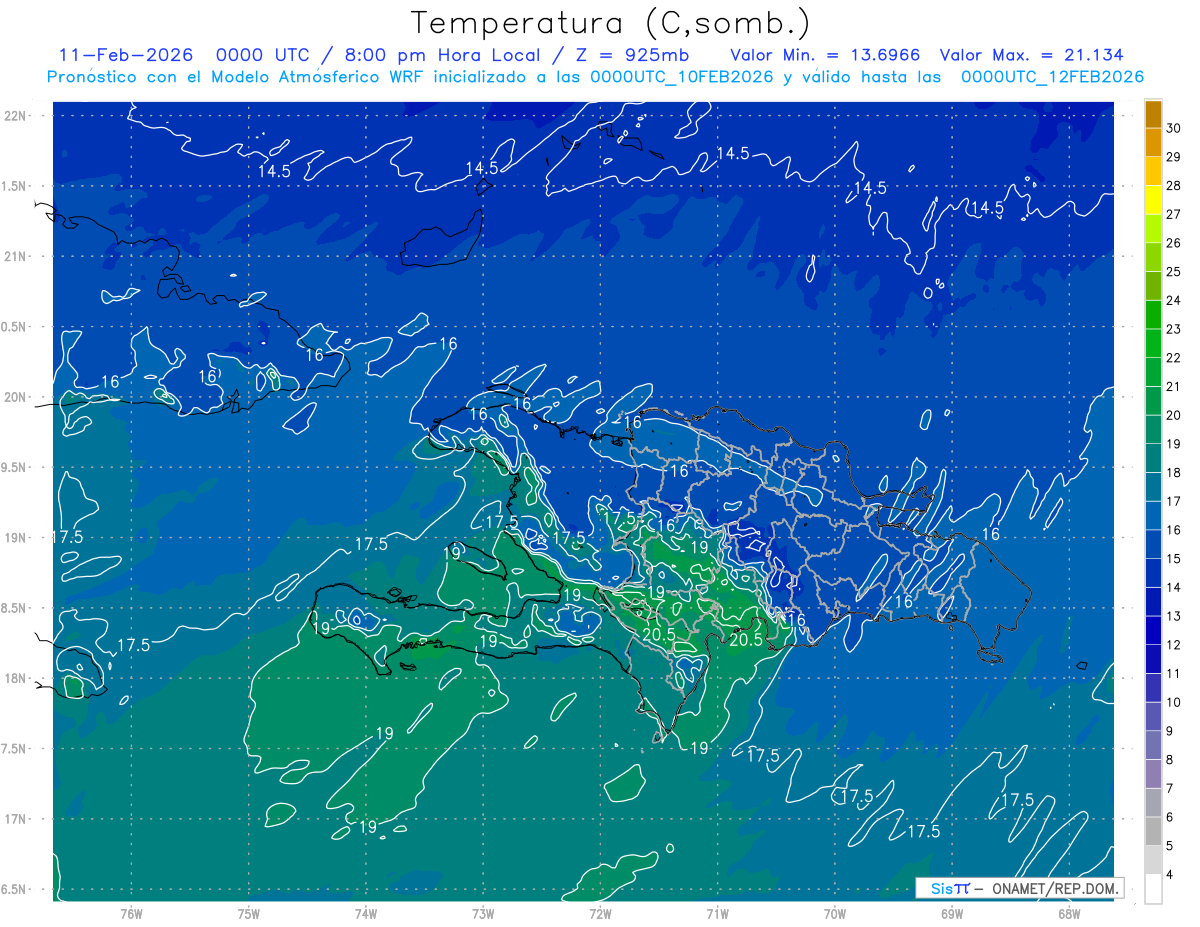Pick the teal legend swatch between 18 and 19

point(1153,459)
